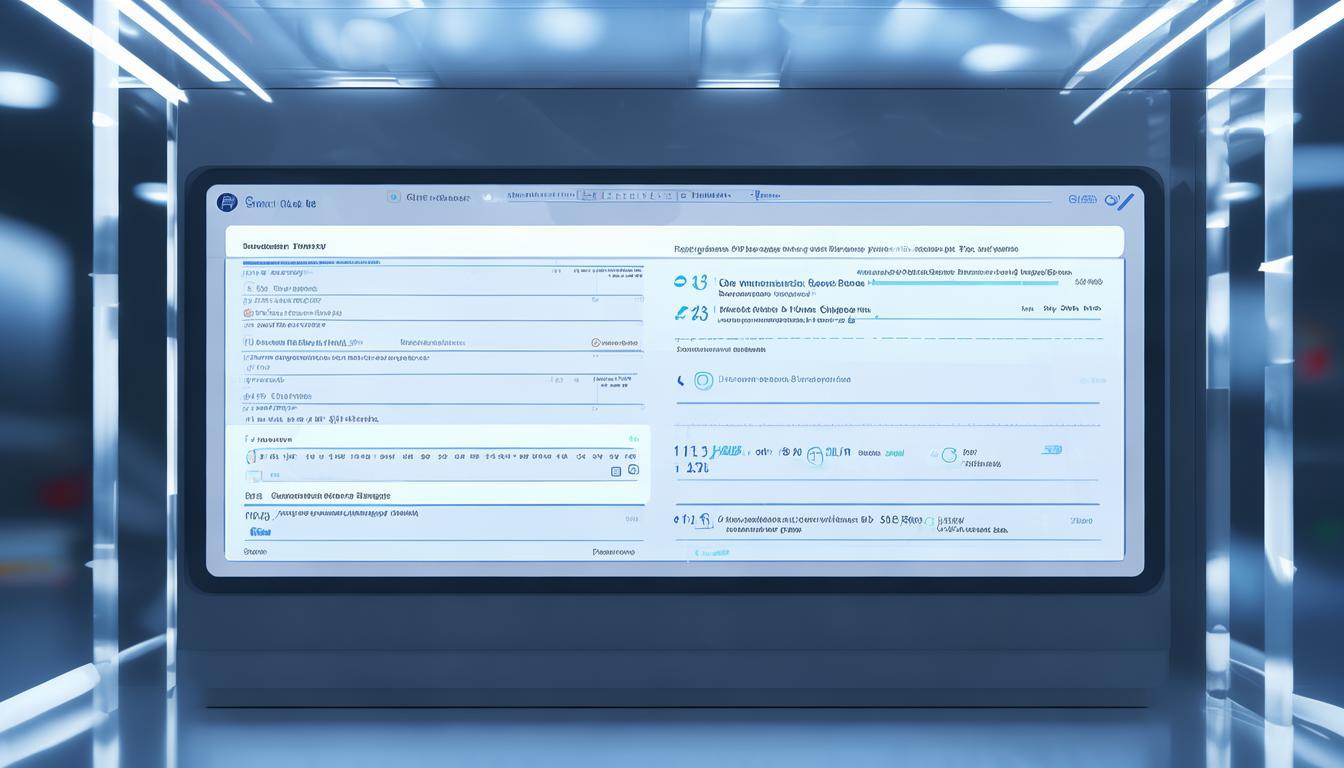Select the teal circular radio button in the right panel
This screenshot has width=1344, height=768.
(x=703, y=380)
